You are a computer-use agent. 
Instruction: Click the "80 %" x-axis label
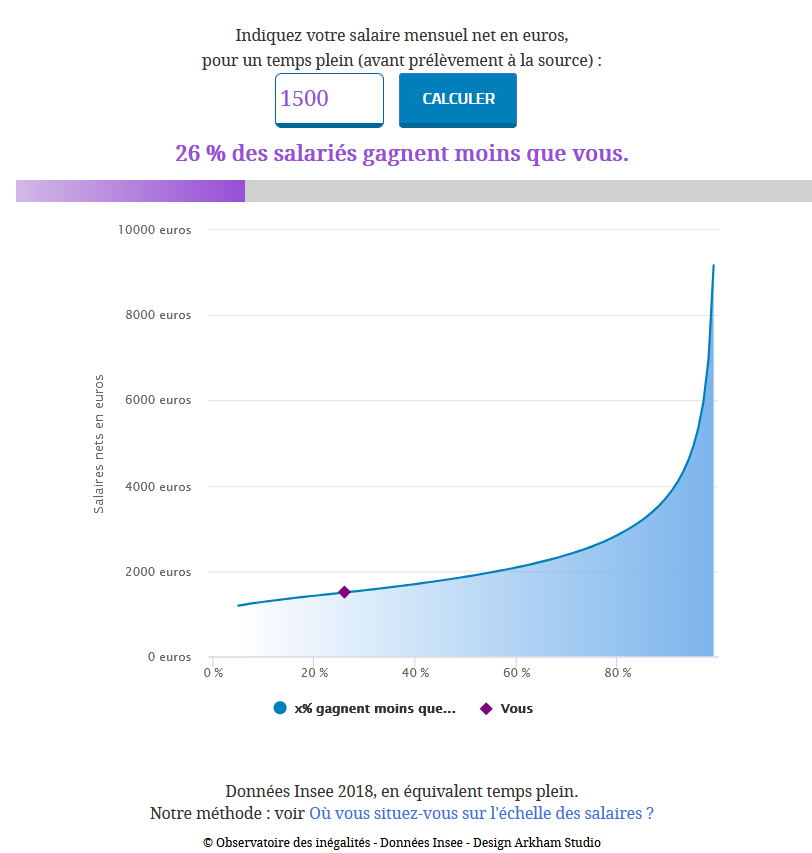click(618, 673)
